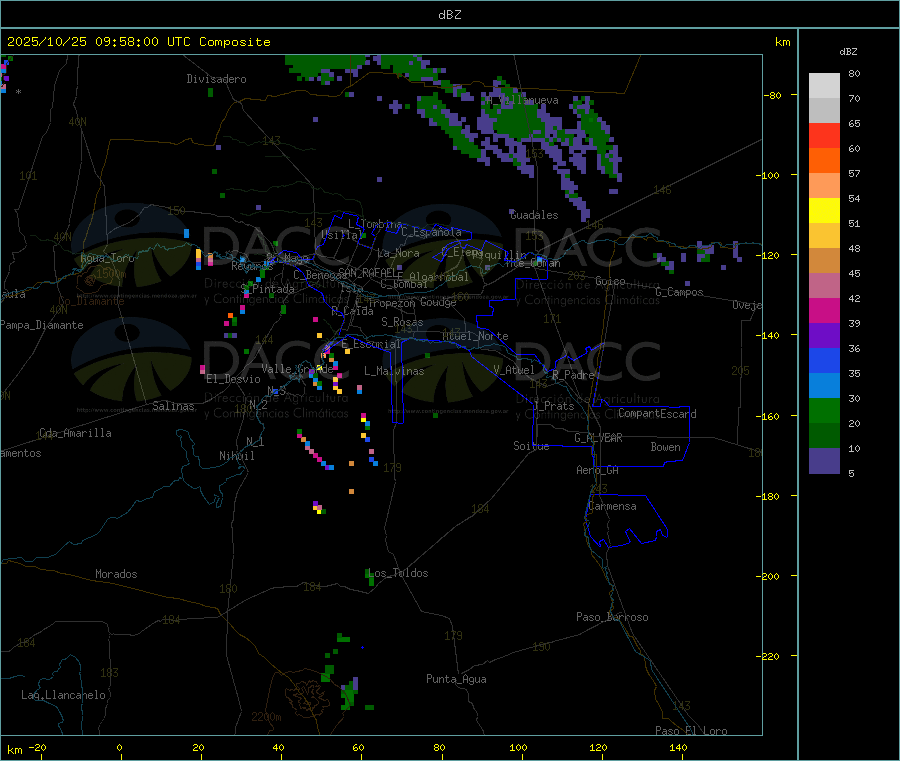The image size is (900, 761).
Task: Click the Nihuil location label
Action: click(236, 456)
